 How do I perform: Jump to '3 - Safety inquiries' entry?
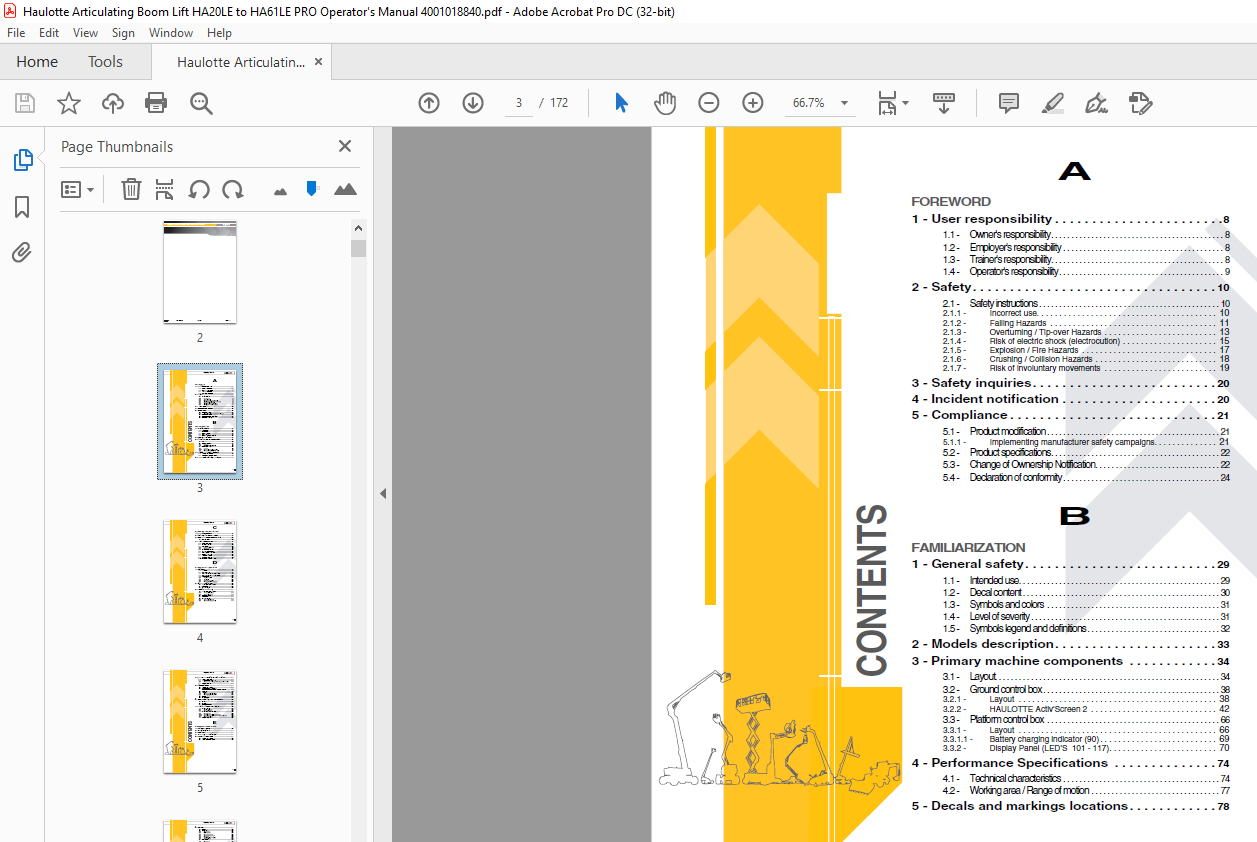tap(1070, 383)
